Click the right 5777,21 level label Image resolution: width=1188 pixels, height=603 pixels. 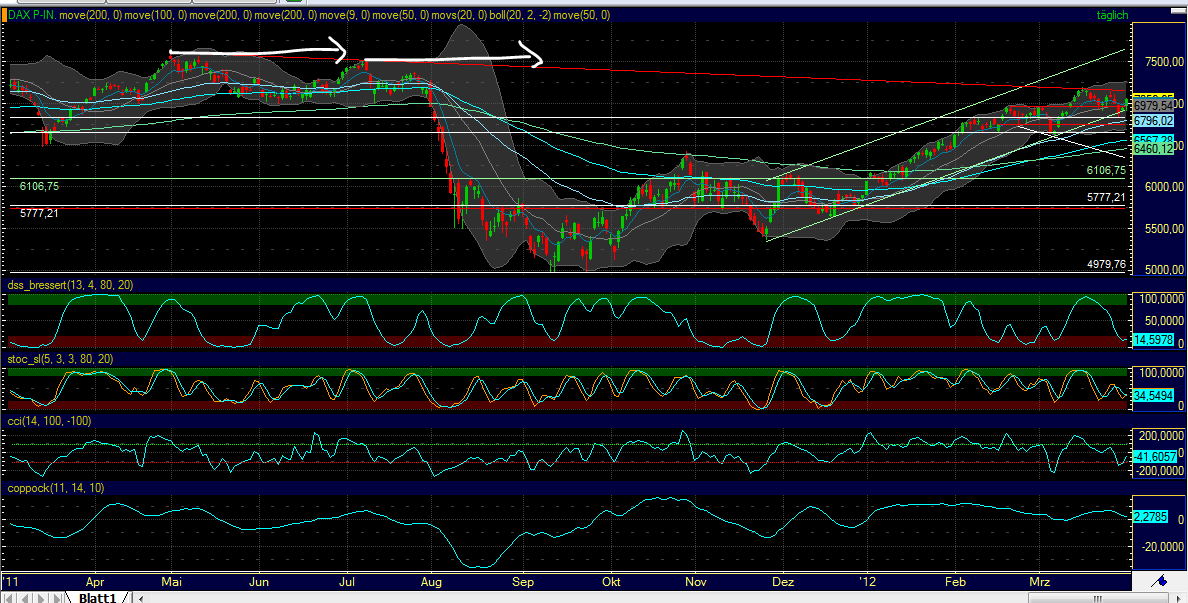click(x=1106, y=198)
